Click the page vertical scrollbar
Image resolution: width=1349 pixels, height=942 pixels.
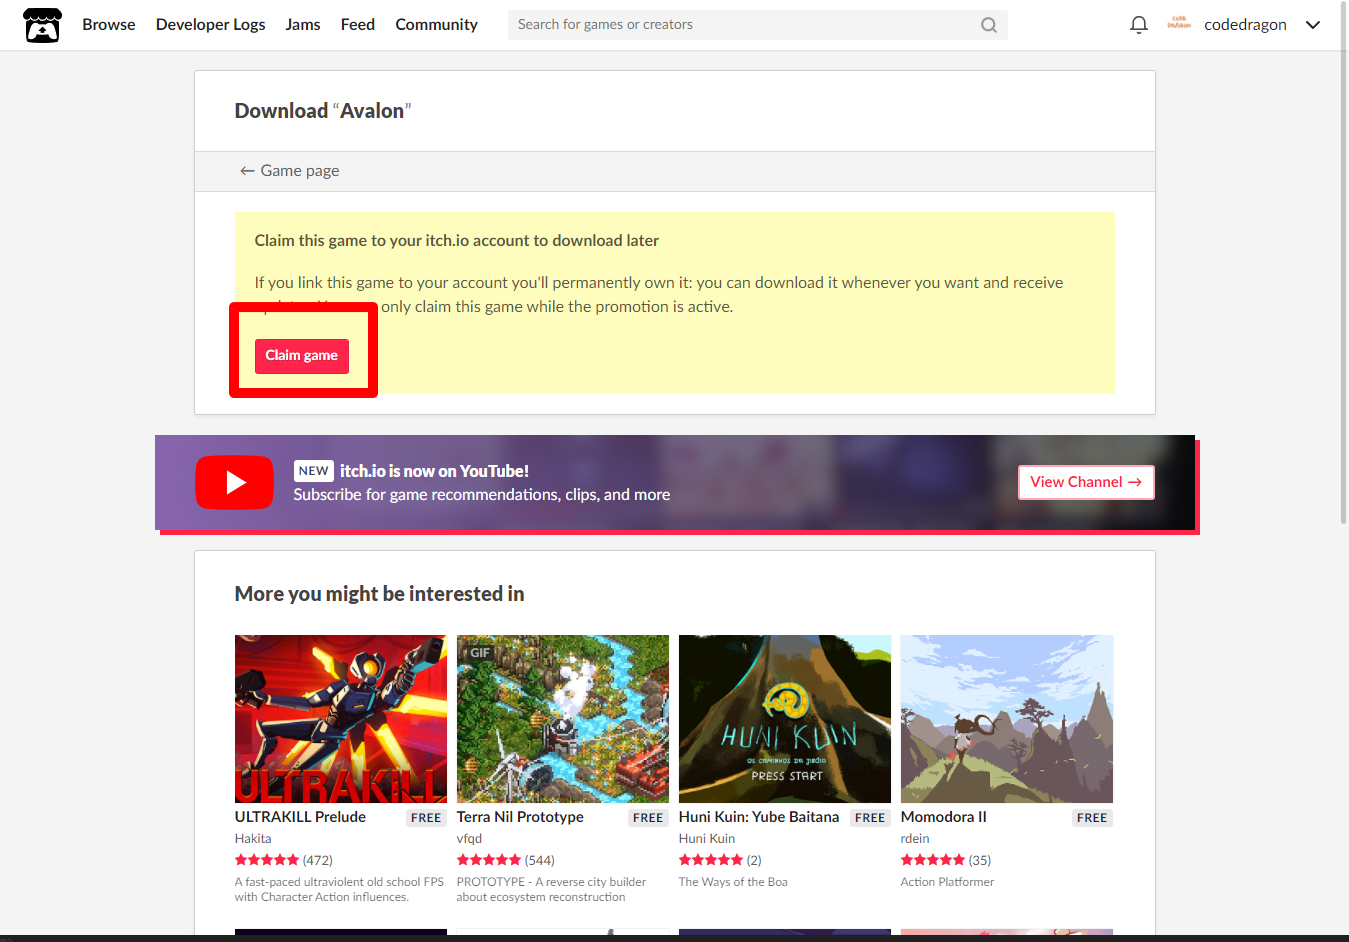[x=1343, y=262]
